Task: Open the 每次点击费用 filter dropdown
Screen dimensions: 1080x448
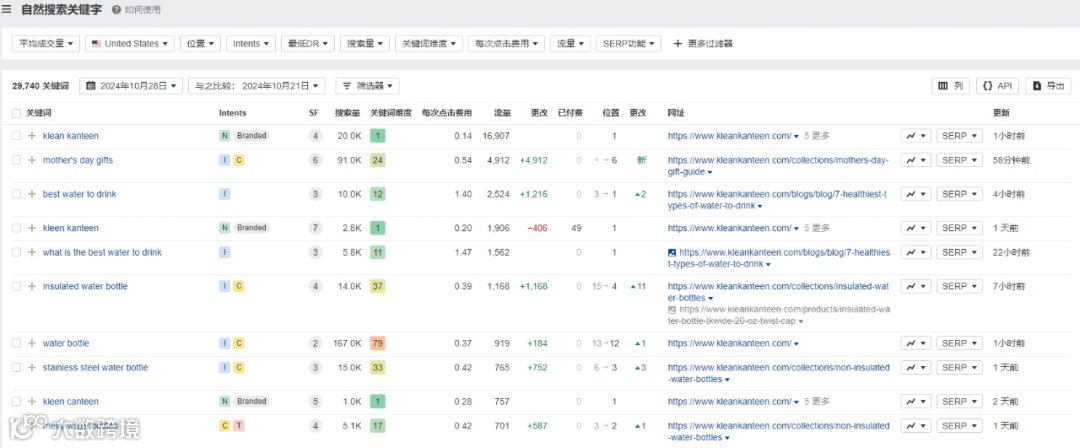Action: click(x=507, y=43)
